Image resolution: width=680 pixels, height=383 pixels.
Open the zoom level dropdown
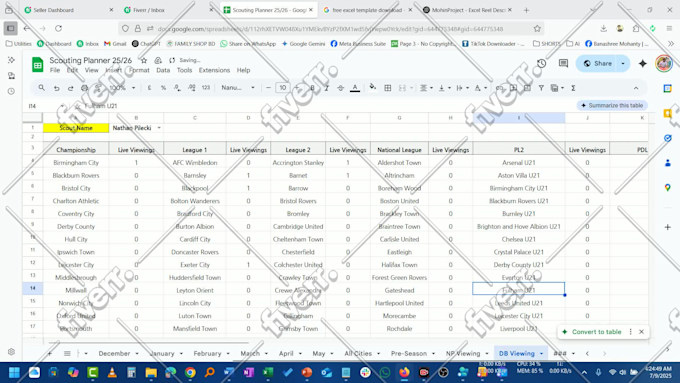122,88
